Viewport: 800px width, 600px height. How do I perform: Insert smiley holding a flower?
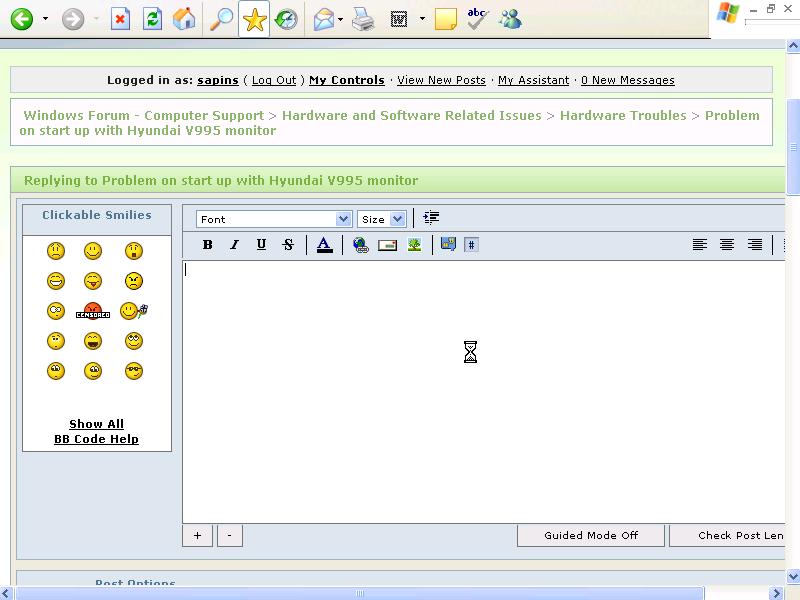pos(134,311)
